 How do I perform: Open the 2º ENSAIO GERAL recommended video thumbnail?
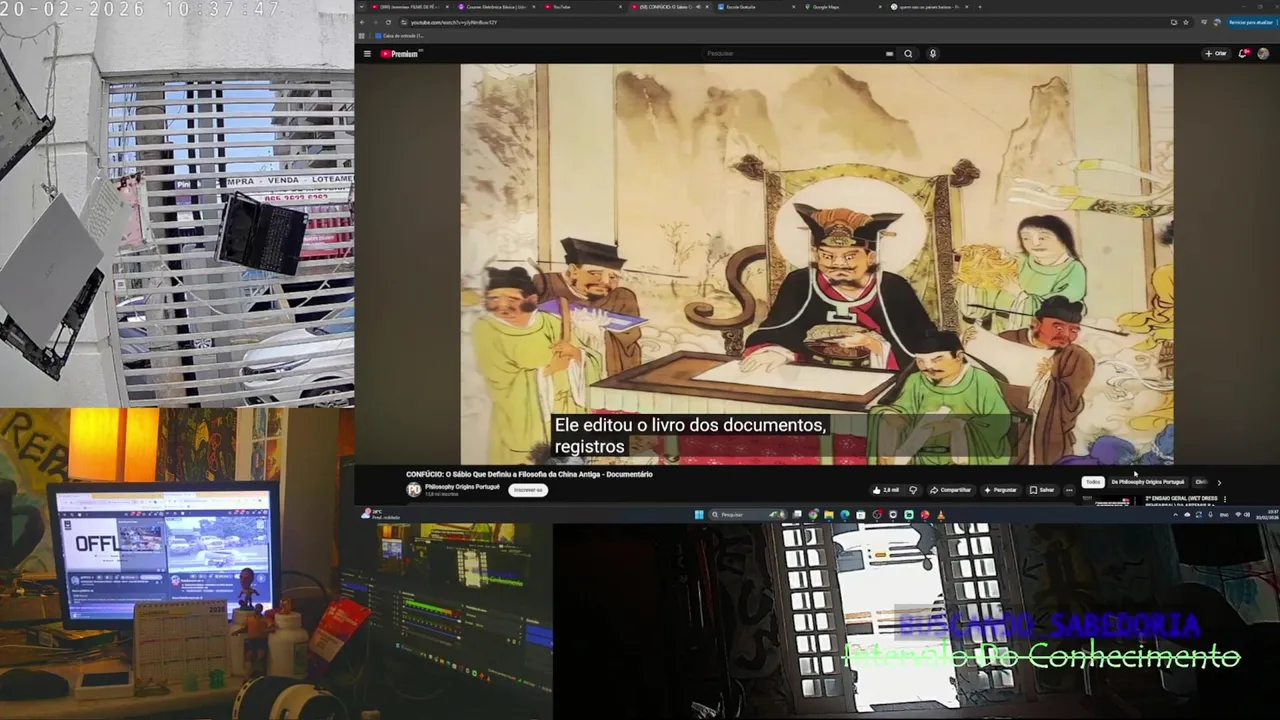point(1112,500)
